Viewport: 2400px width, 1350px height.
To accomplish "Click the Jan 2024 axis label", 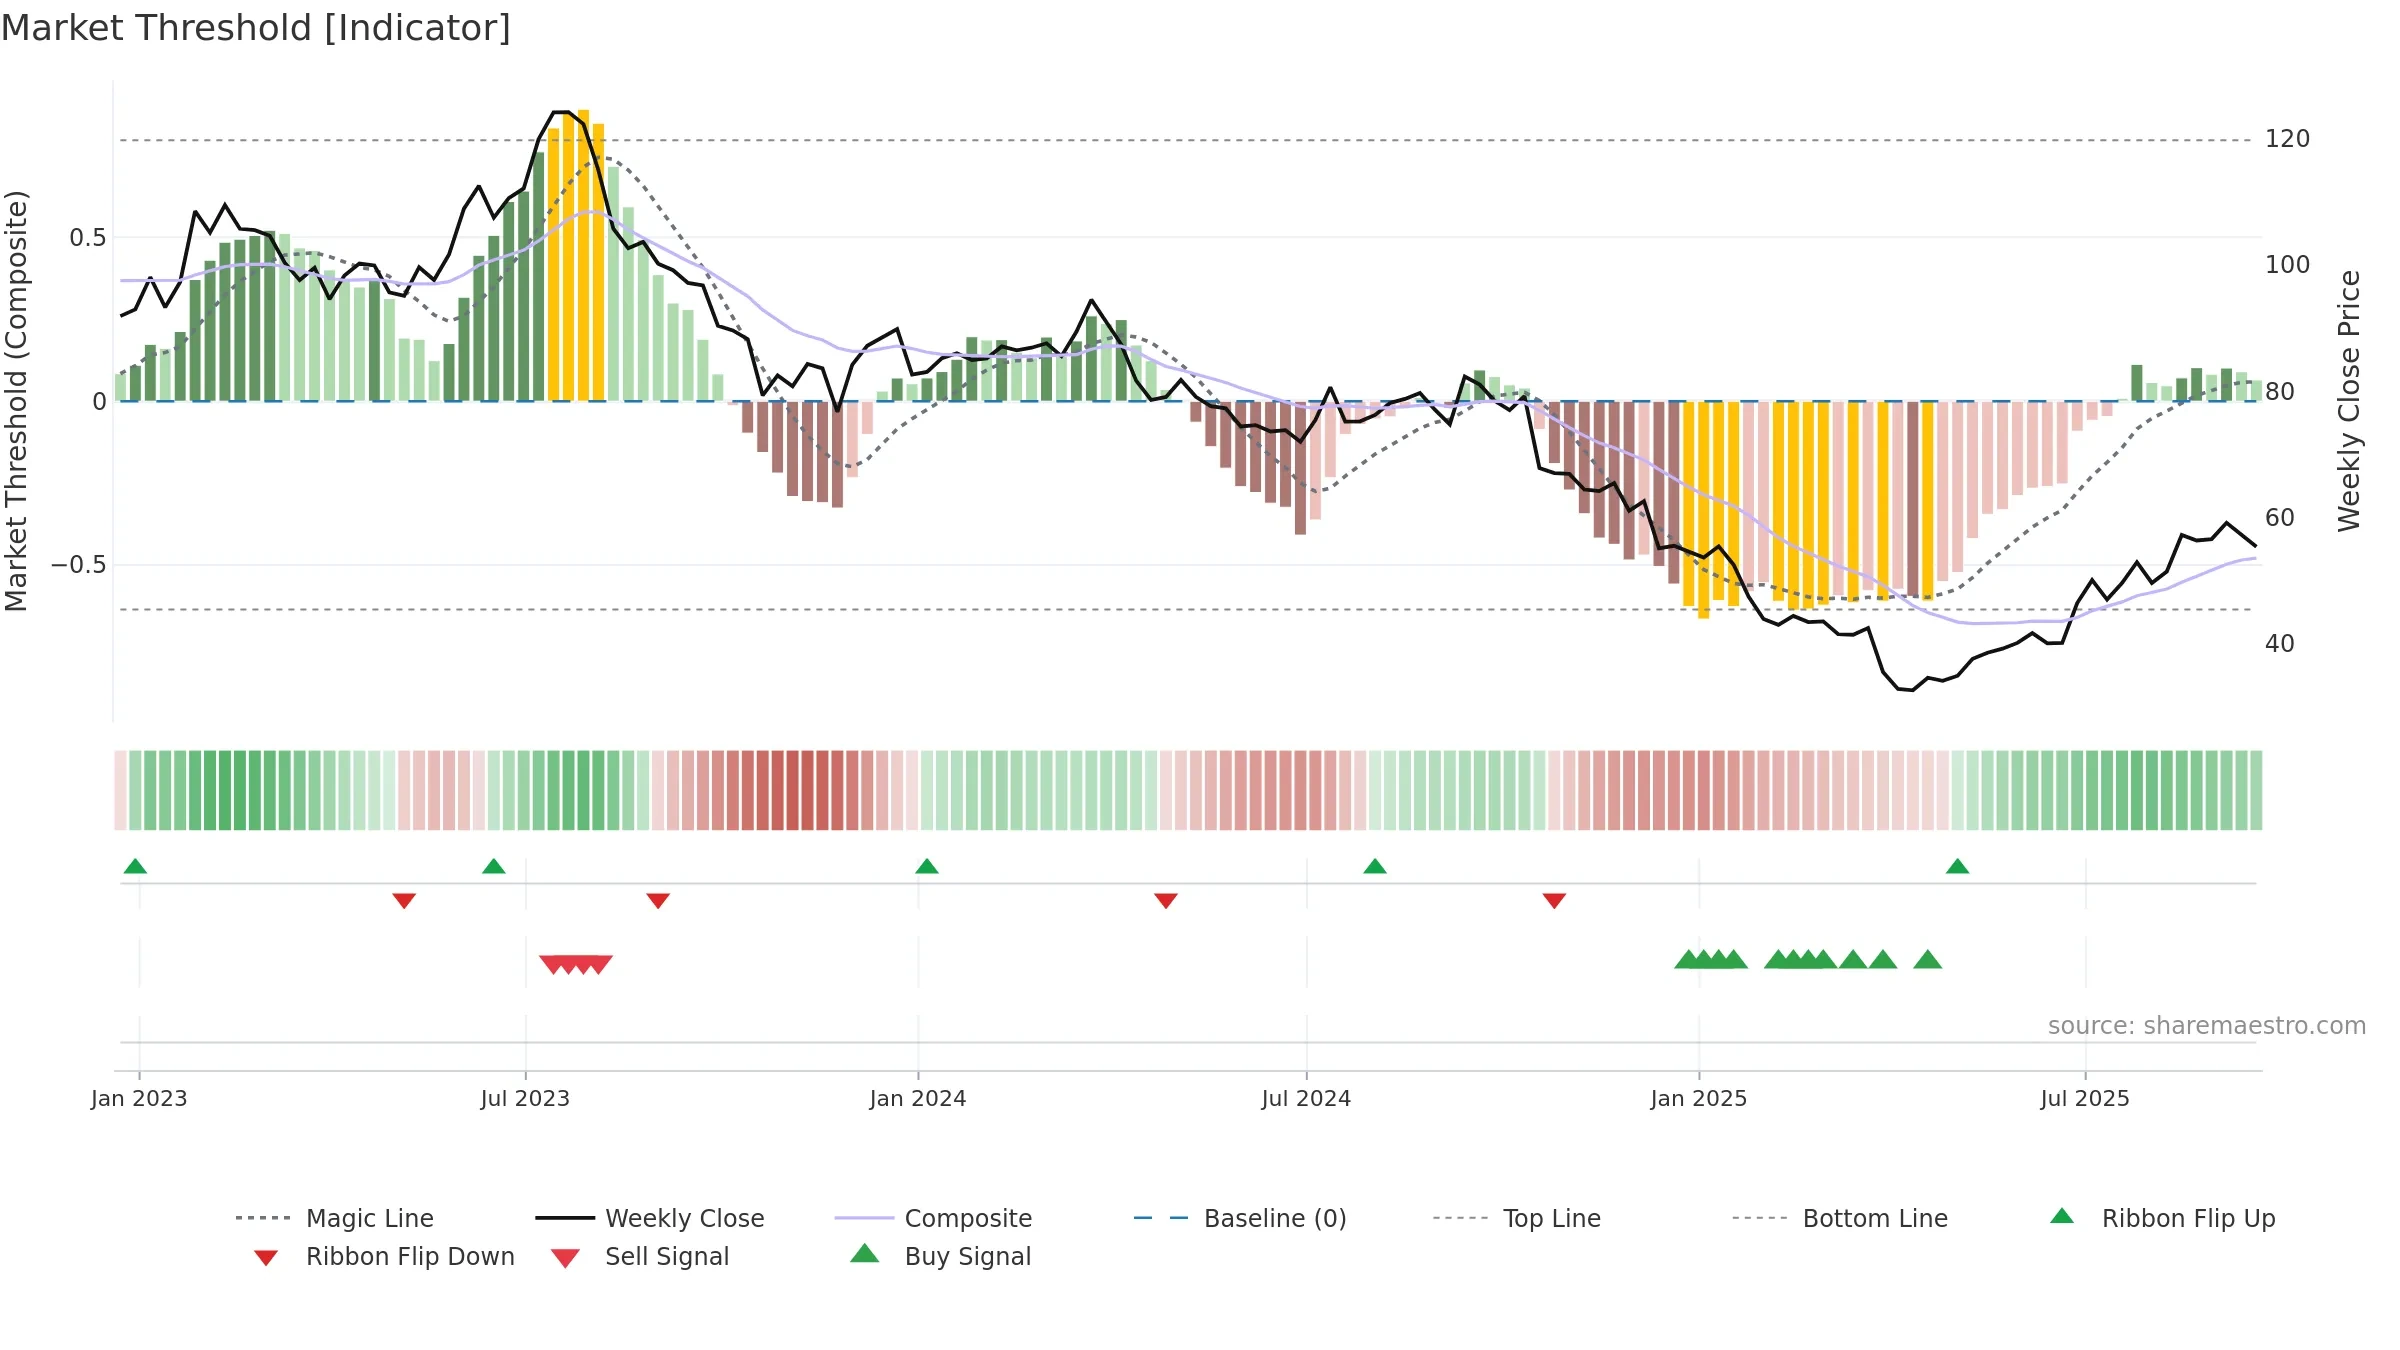I will [x=918, y=1099].
